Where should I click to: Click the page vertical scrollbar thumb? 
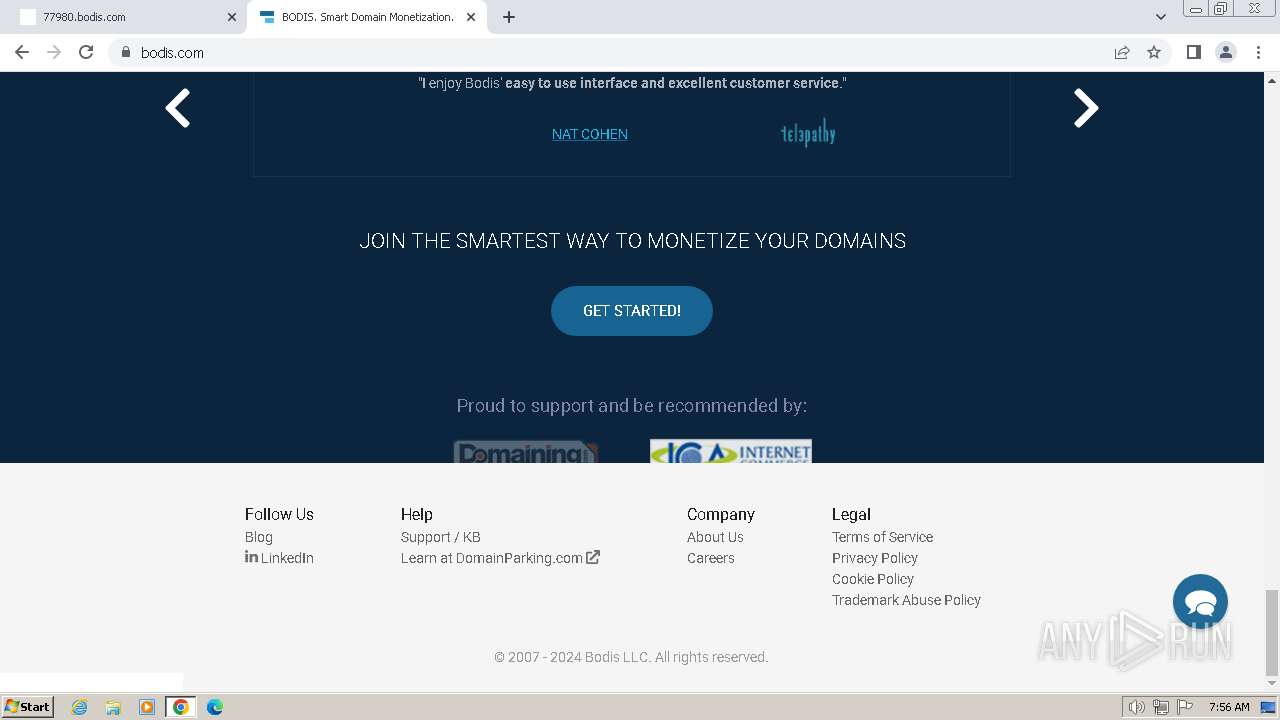point(1272,632)
